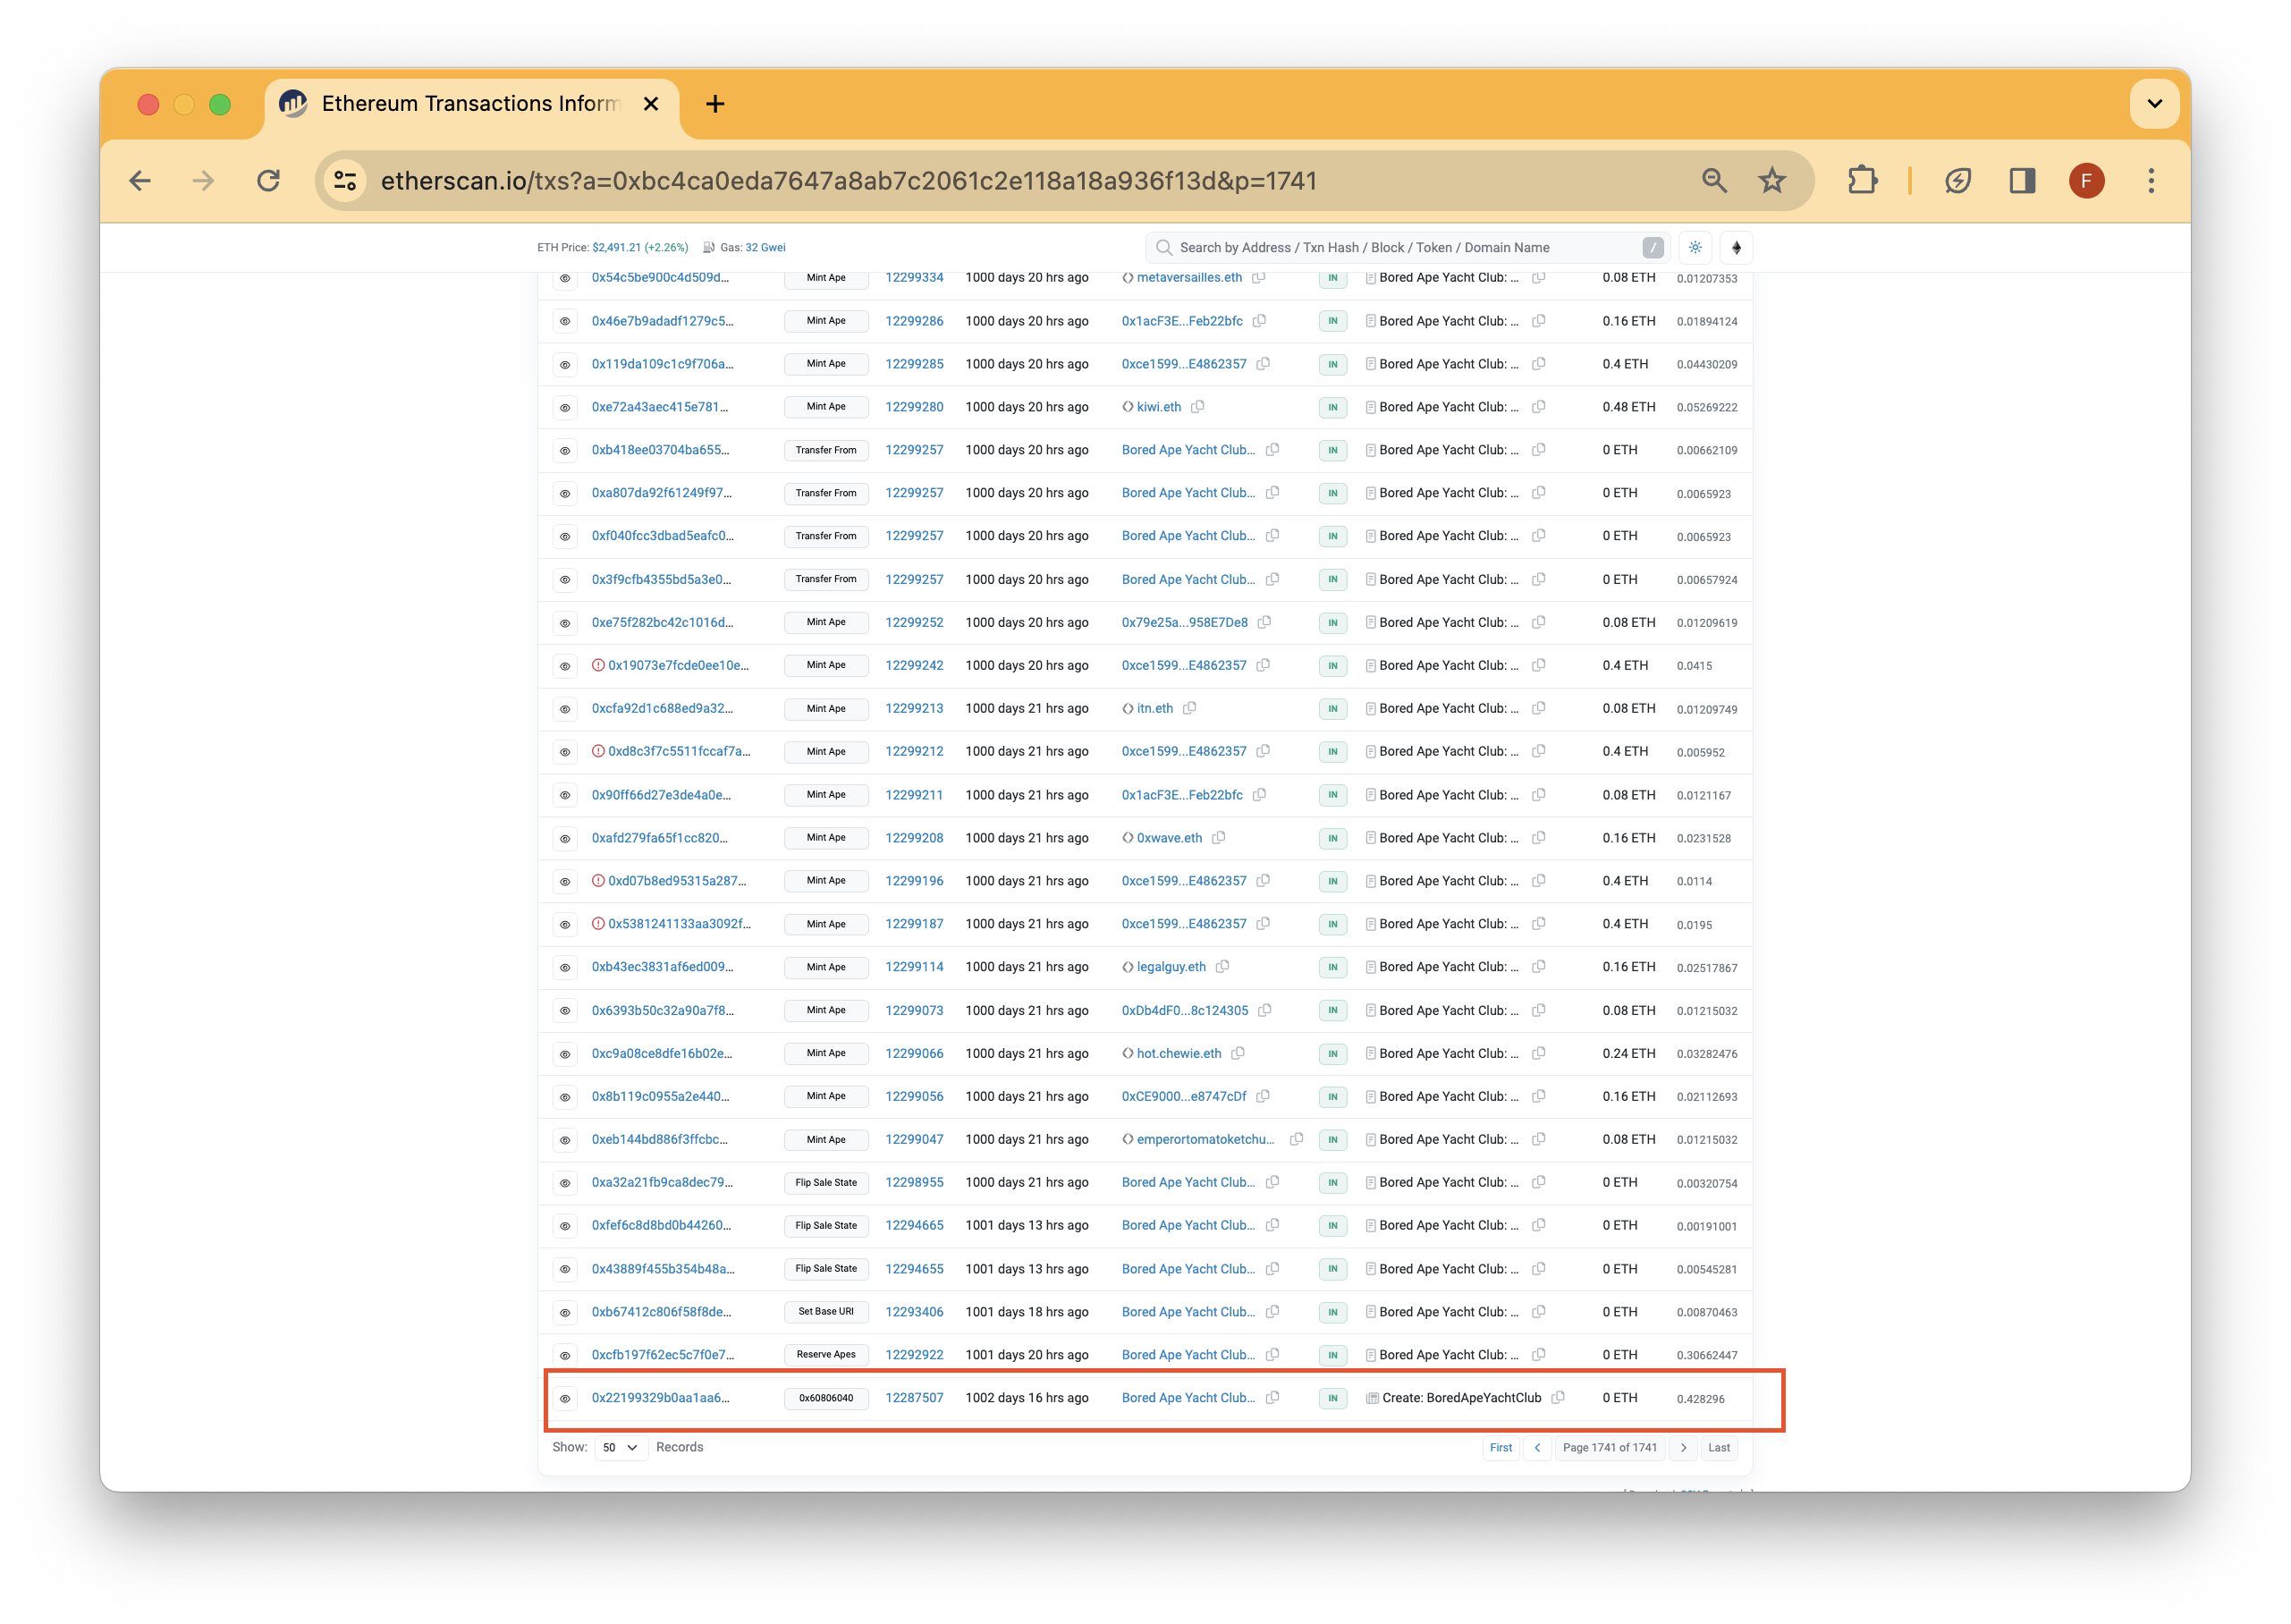
Task: Click the Set Base URI method label
Action: point(826,1312)
